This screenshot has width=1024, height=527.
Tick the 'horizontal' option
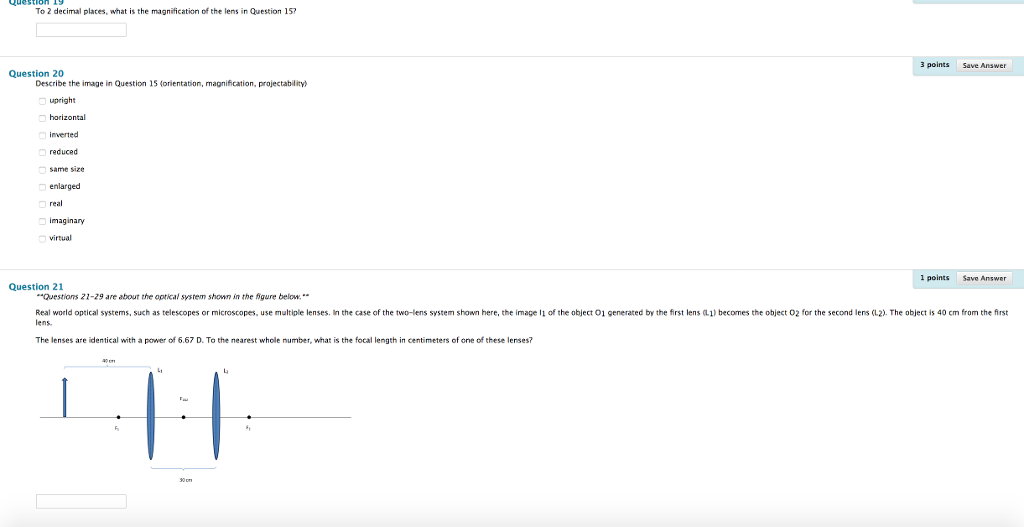tap(42, 117)
